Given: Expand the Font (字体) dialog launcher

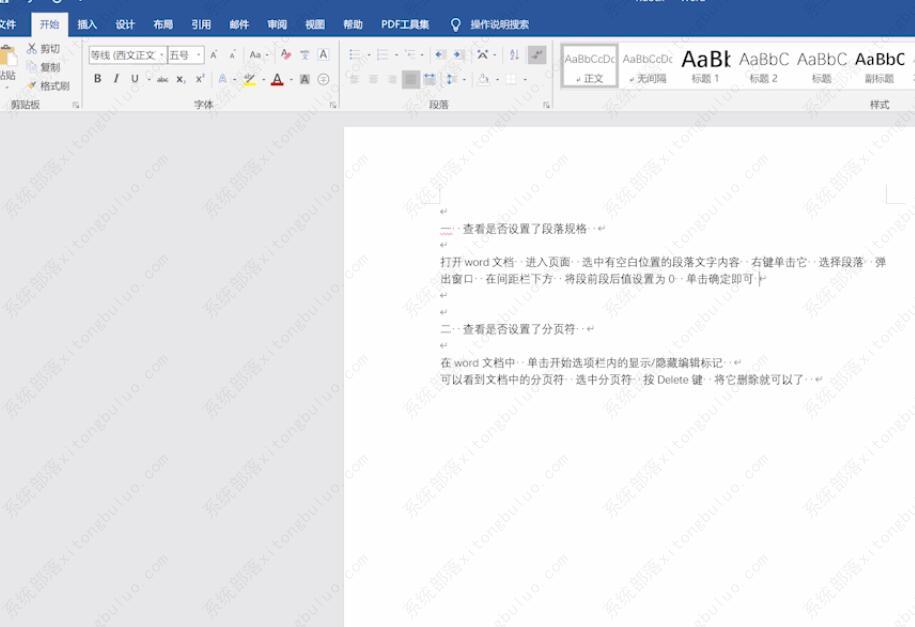Looking at the screenshot, I should click(333, 105).
